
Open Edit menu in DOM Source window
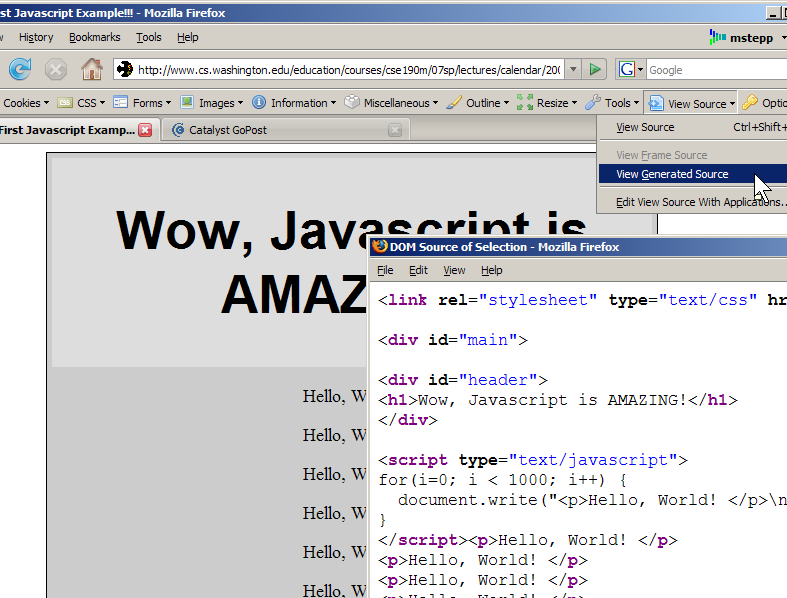pos(418,270)
